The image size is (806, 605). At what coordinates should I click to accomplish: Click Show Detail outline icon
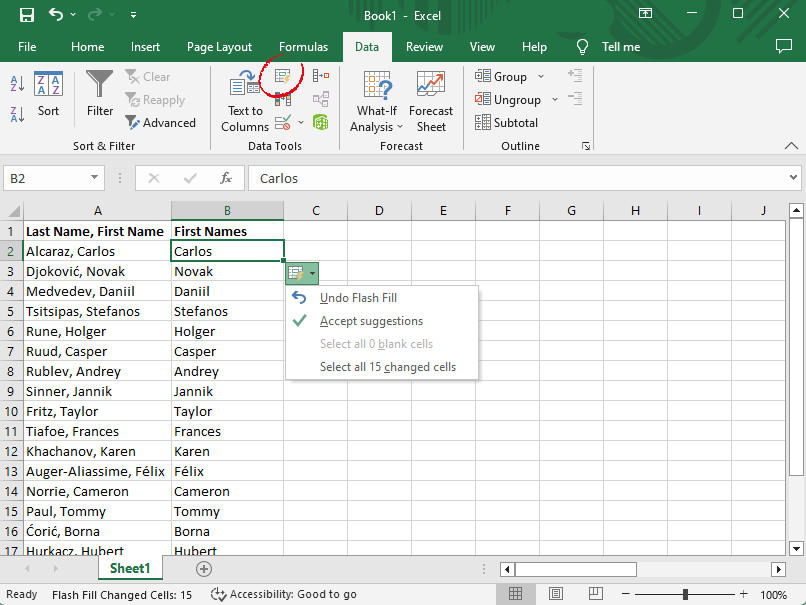click(575, 76)
